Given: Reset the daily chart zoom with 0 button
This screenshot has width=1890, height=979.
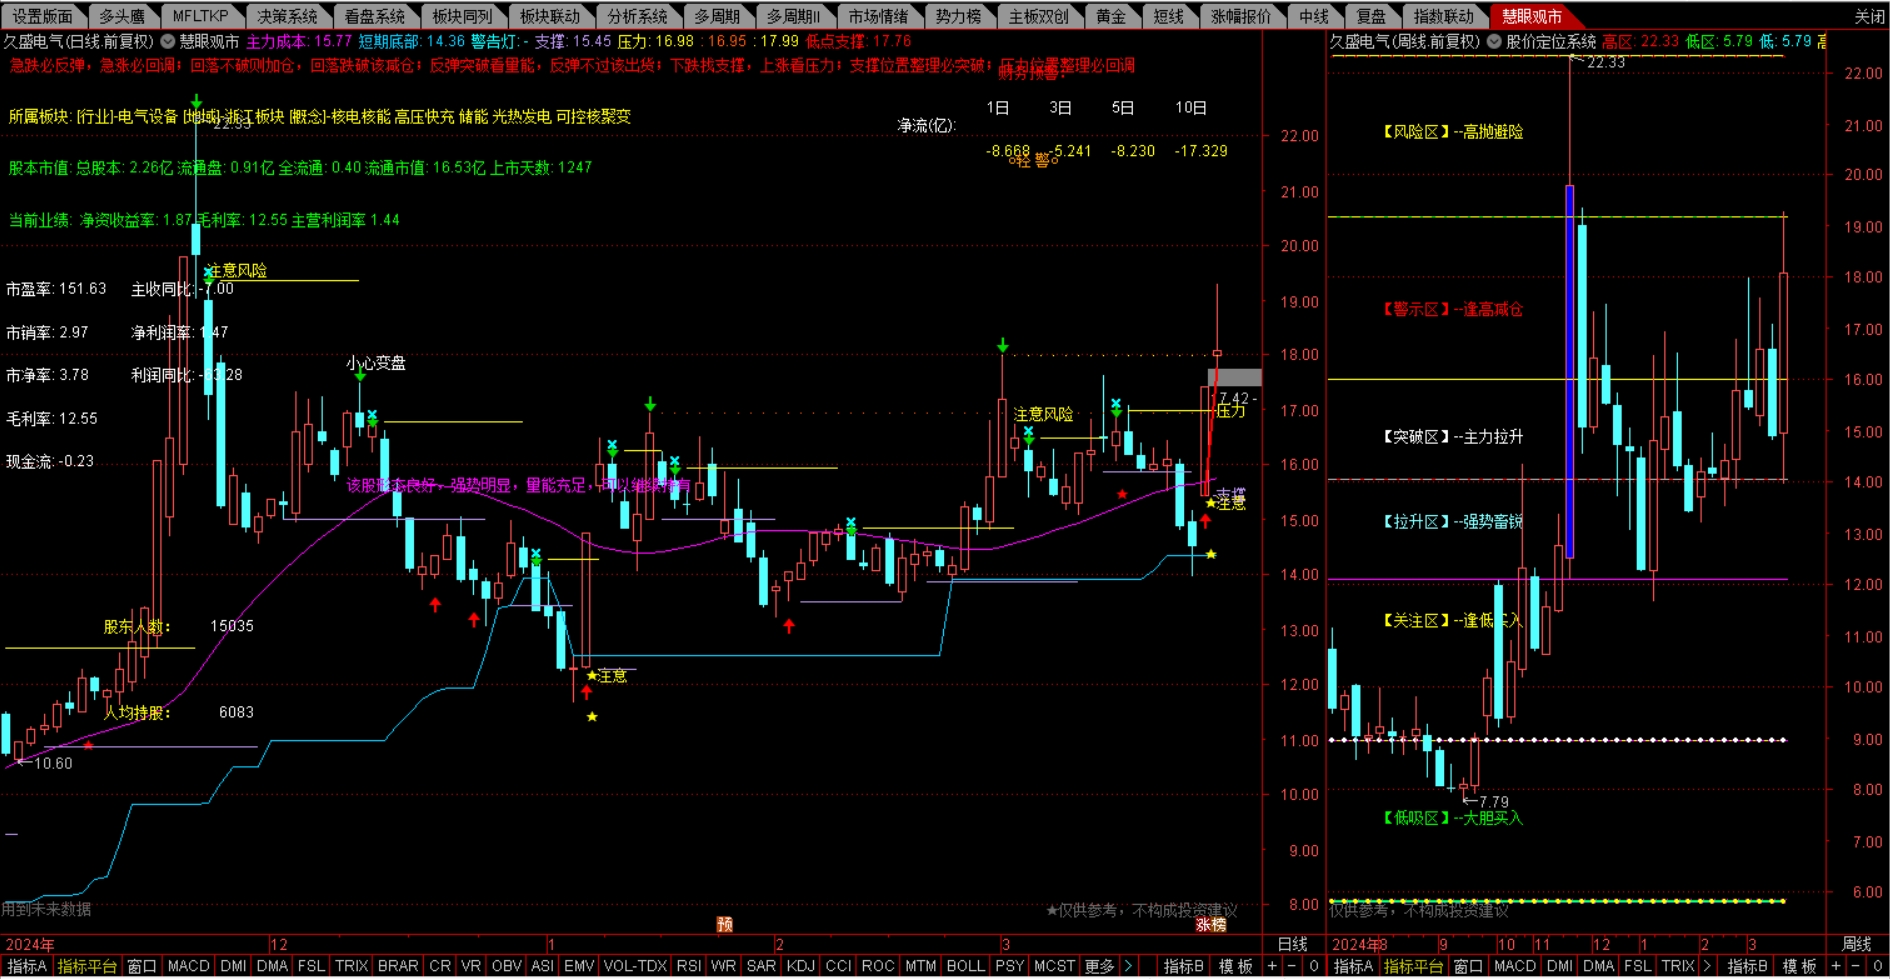Looking at the screenshot, I should pyautogui.click(x=1313, y=966).
